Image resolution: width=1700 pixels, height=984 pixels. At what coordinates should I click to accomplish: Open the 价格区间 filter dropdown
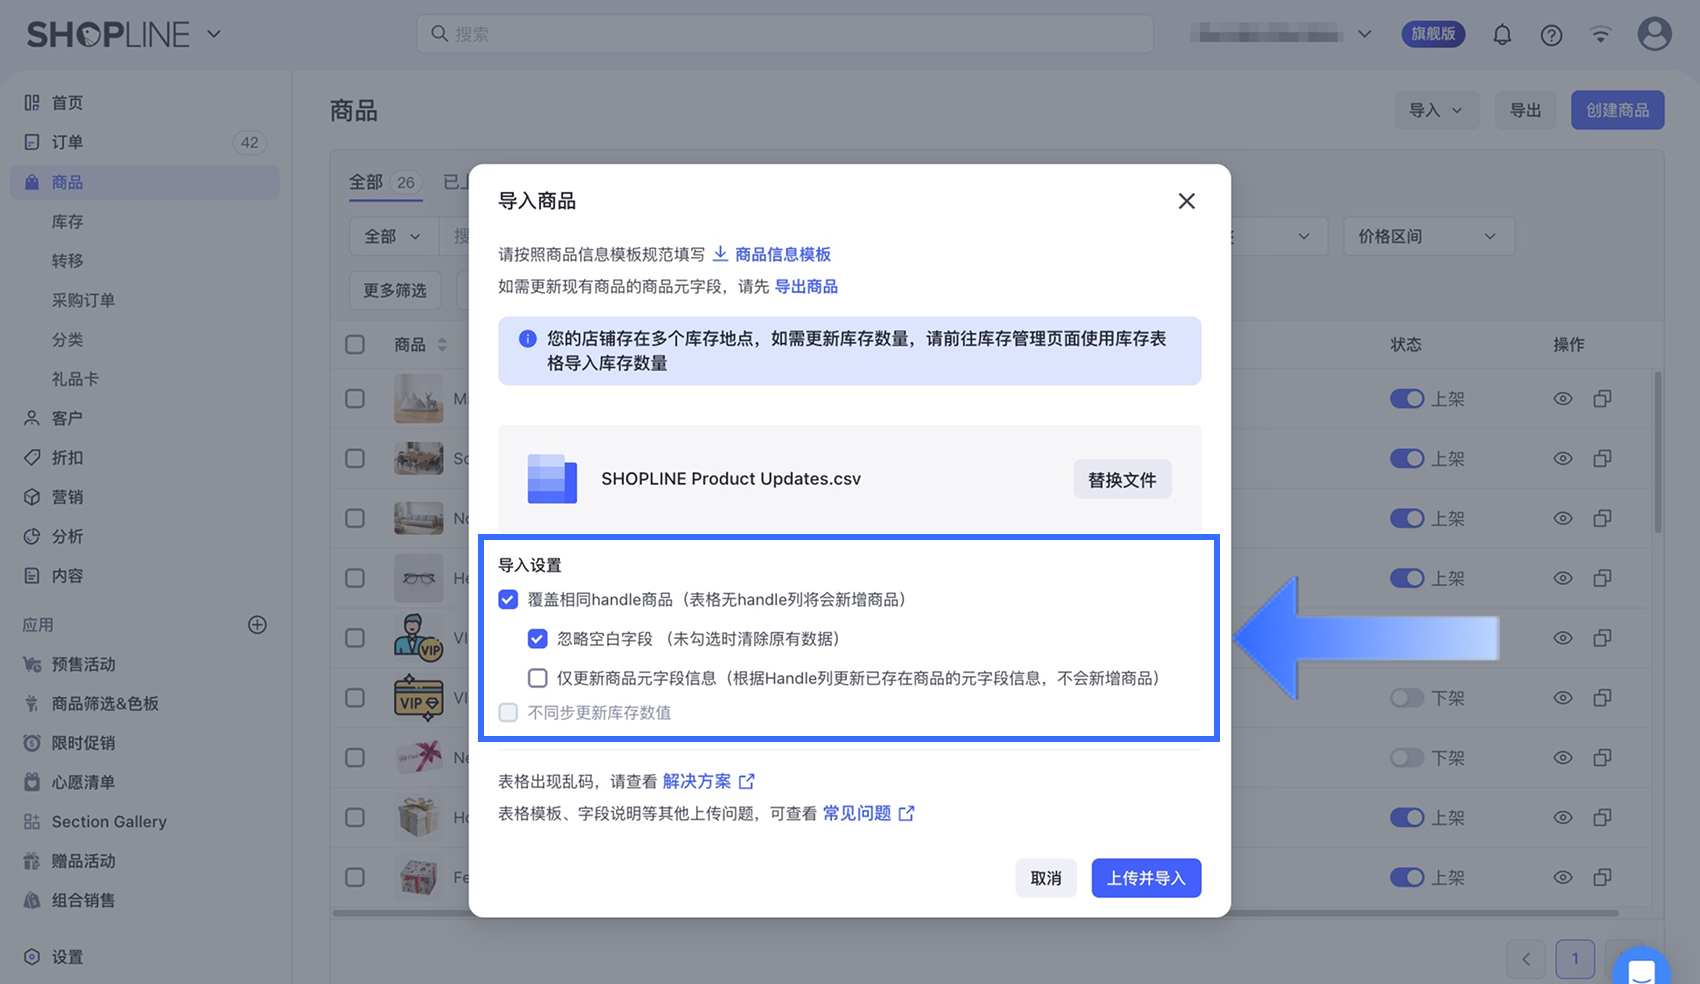[1427, 237]
